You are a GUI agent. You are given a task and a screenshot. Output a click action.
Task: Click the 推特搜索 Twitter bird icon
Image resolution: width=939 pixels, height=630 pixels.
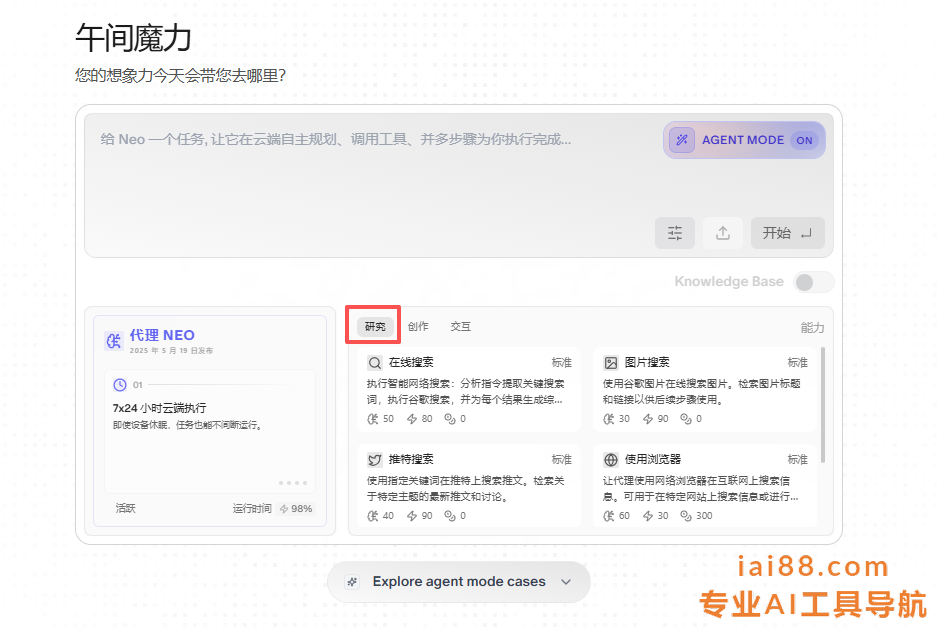pyautogui.click(x=375, y=460)
